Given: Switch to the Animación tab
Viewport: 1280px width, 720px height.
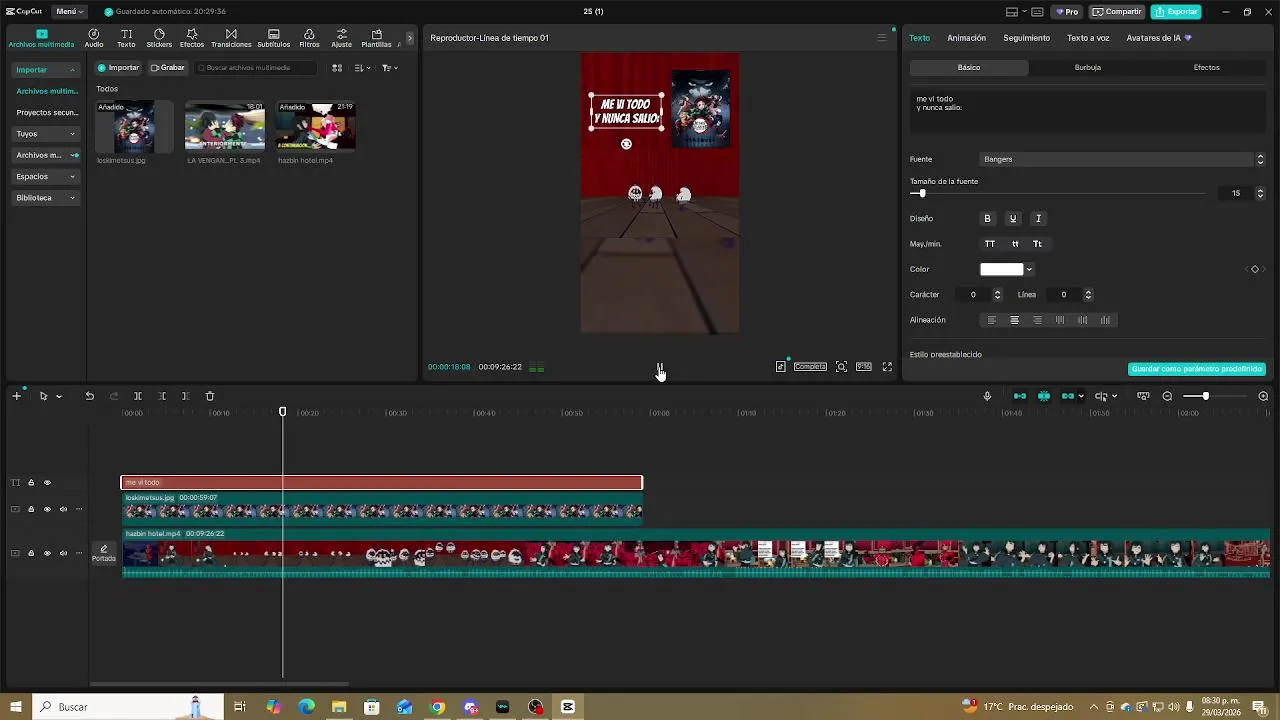Looking at the screenshot, I should 966,38.
